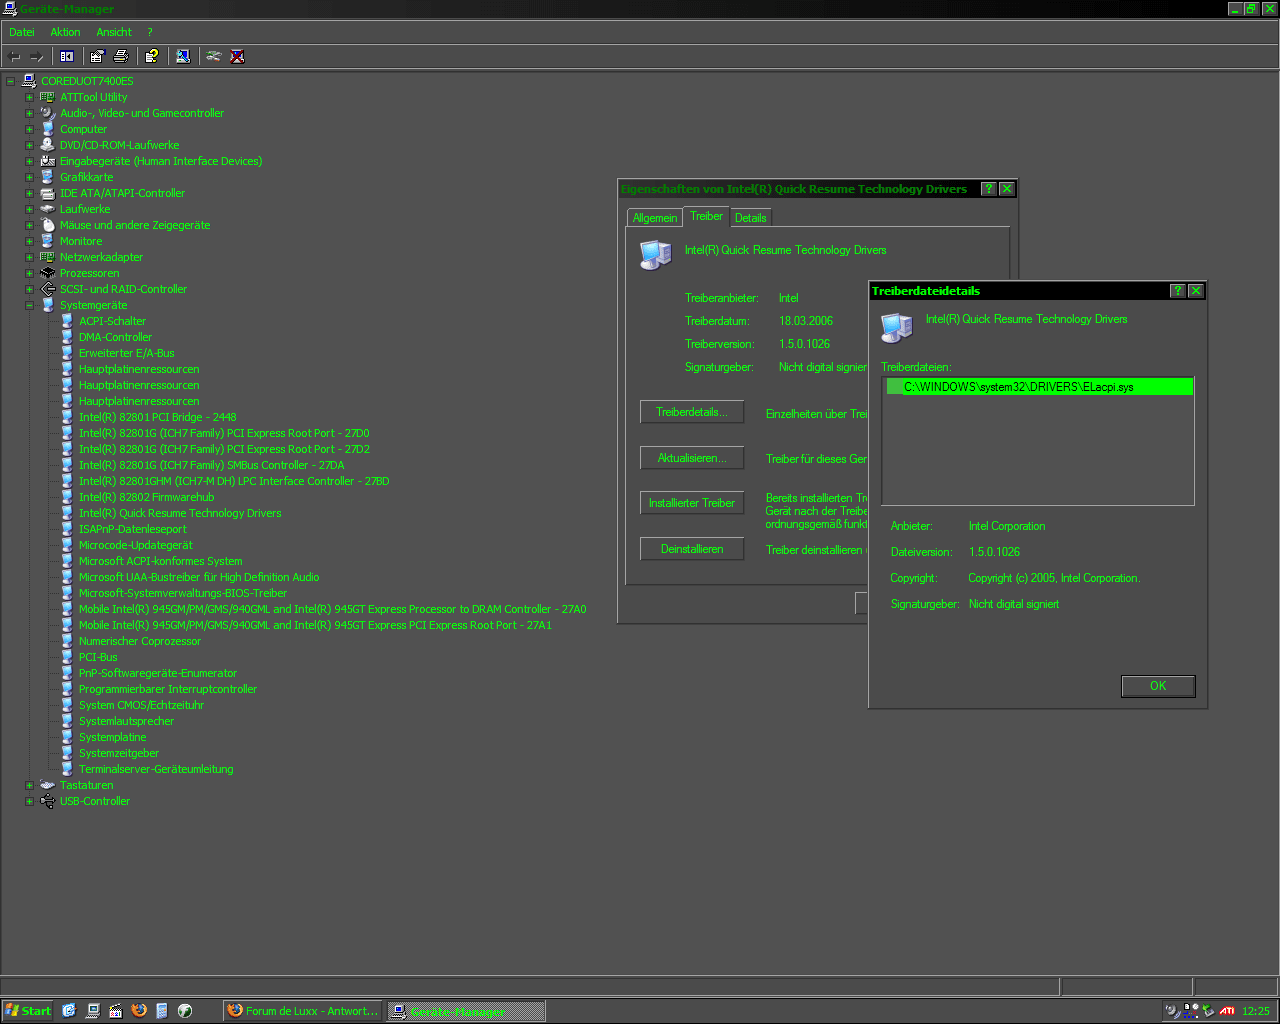Viewport: 1280px width, 1024px height.
Task: Expand the IDE ATA/ATAPI-Controller node
Action: pos(29,193)
